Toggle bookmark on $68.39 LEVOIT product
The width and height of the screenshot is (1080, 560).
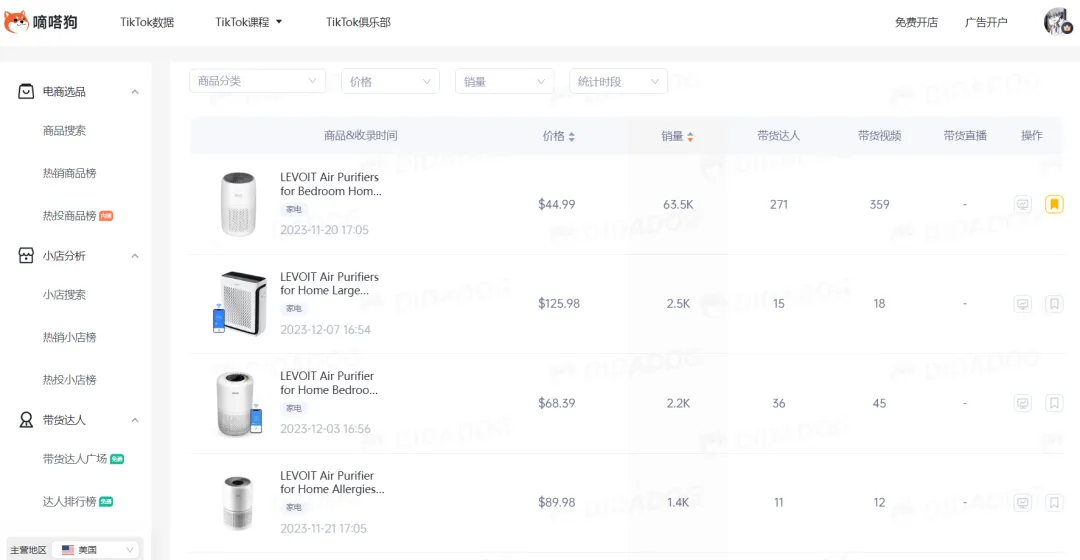[1054, 403]
